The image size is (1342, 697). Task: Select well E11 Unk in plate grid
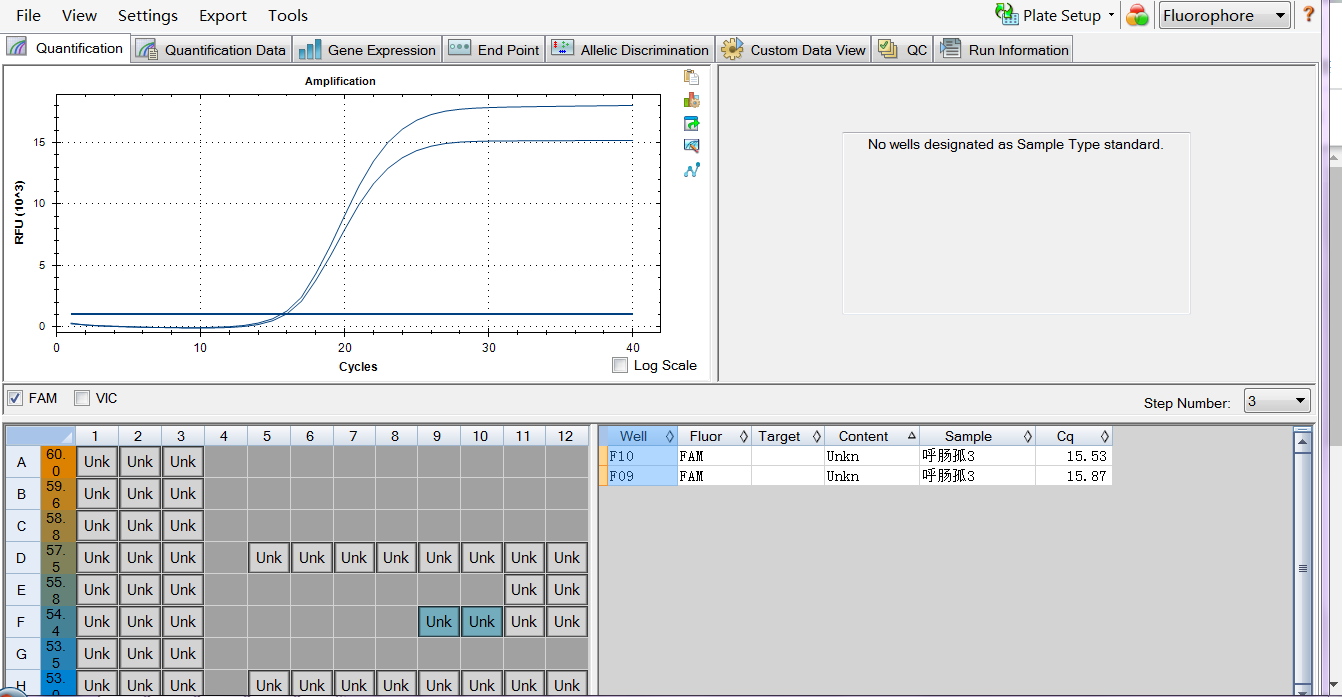[524, 589]
